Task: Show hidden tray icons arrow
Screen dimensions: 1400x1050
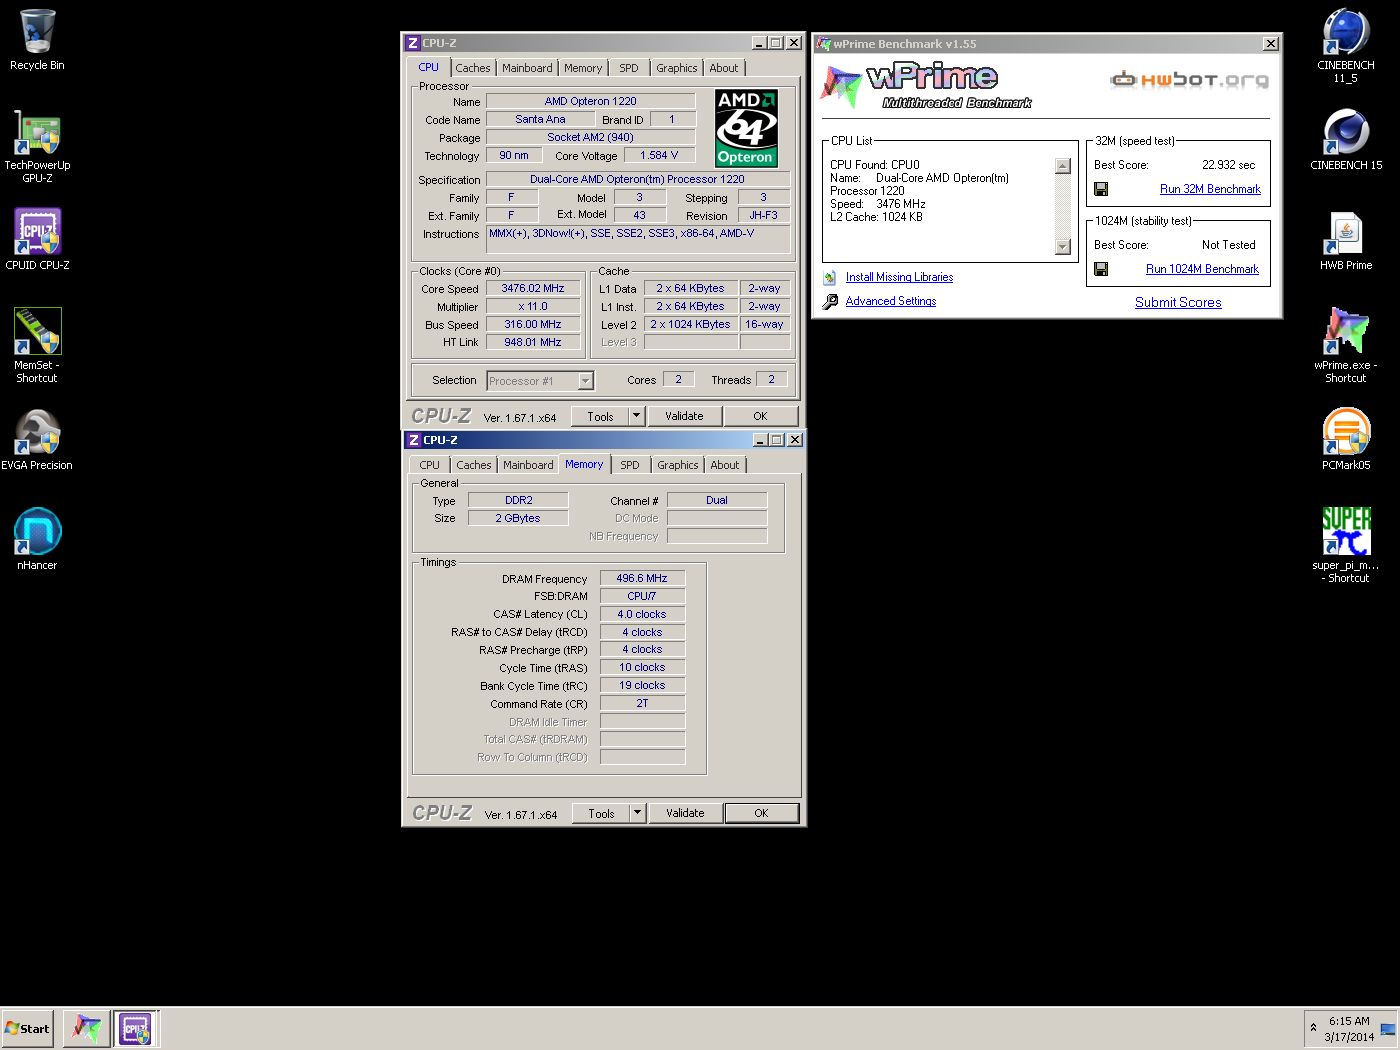Action: (1313, 1028)
